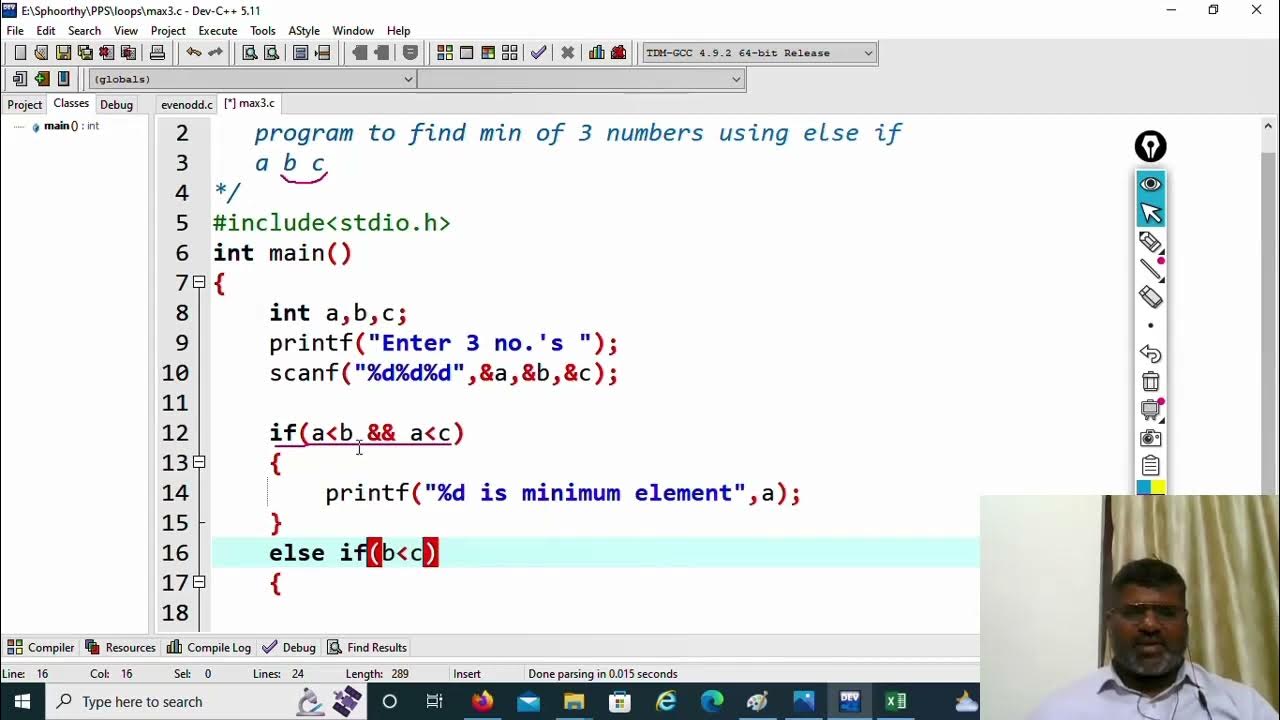Select the pen line tool in annotation bar
Image resolution: width=1280 pixels, height=720 pixels.
1150,268
